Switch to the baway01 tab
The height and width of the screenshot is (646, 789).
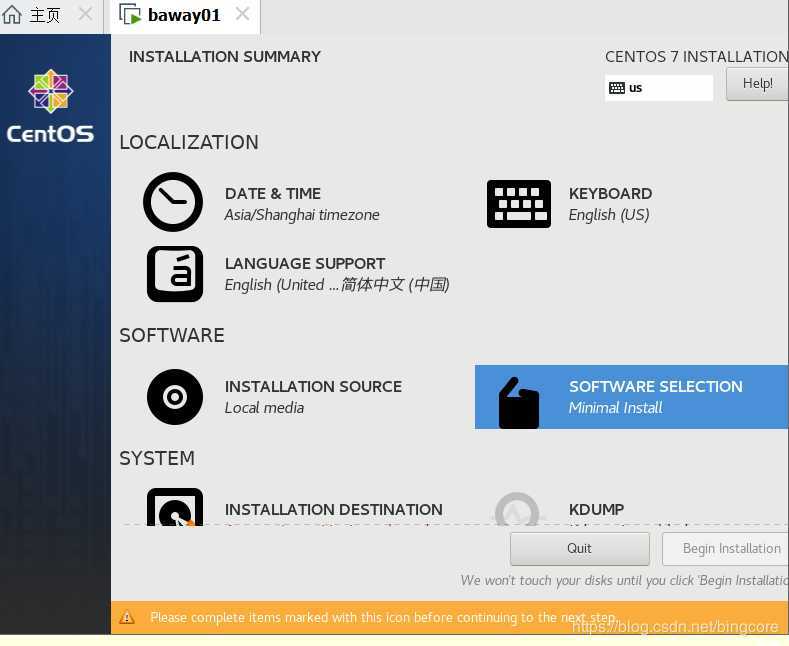(x=184, y=15)
